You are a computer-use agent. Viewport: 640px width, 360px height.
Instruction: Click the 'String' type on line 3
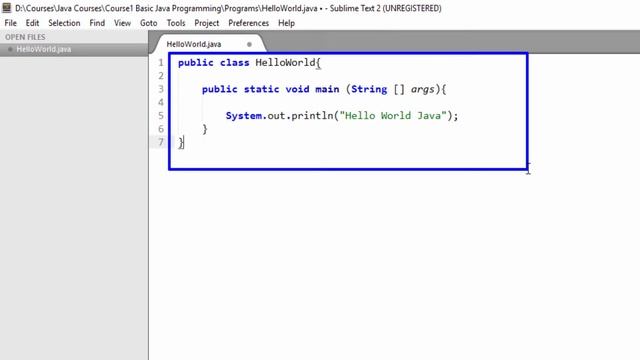(369, 89)
